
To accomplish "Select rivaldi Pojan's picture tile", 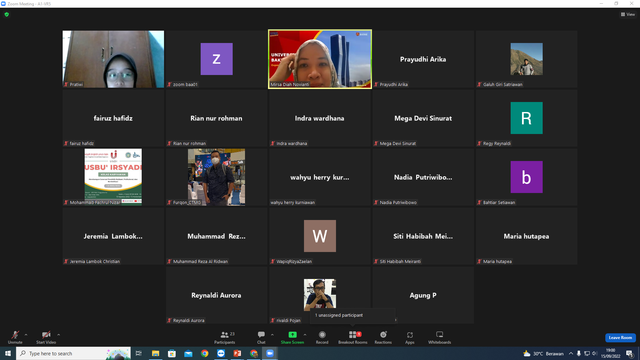I will click(320, 295).
